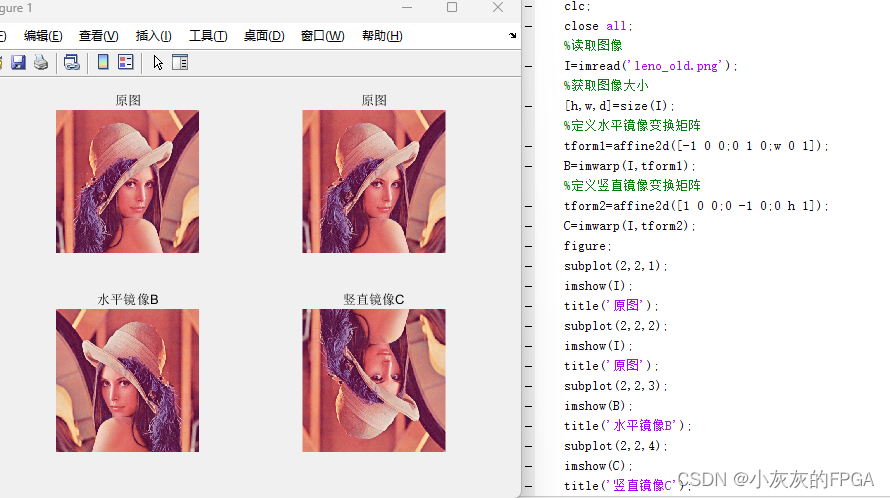Click the line title('水平镜像B');
890x498 pixels.
(x=628, y=426)
